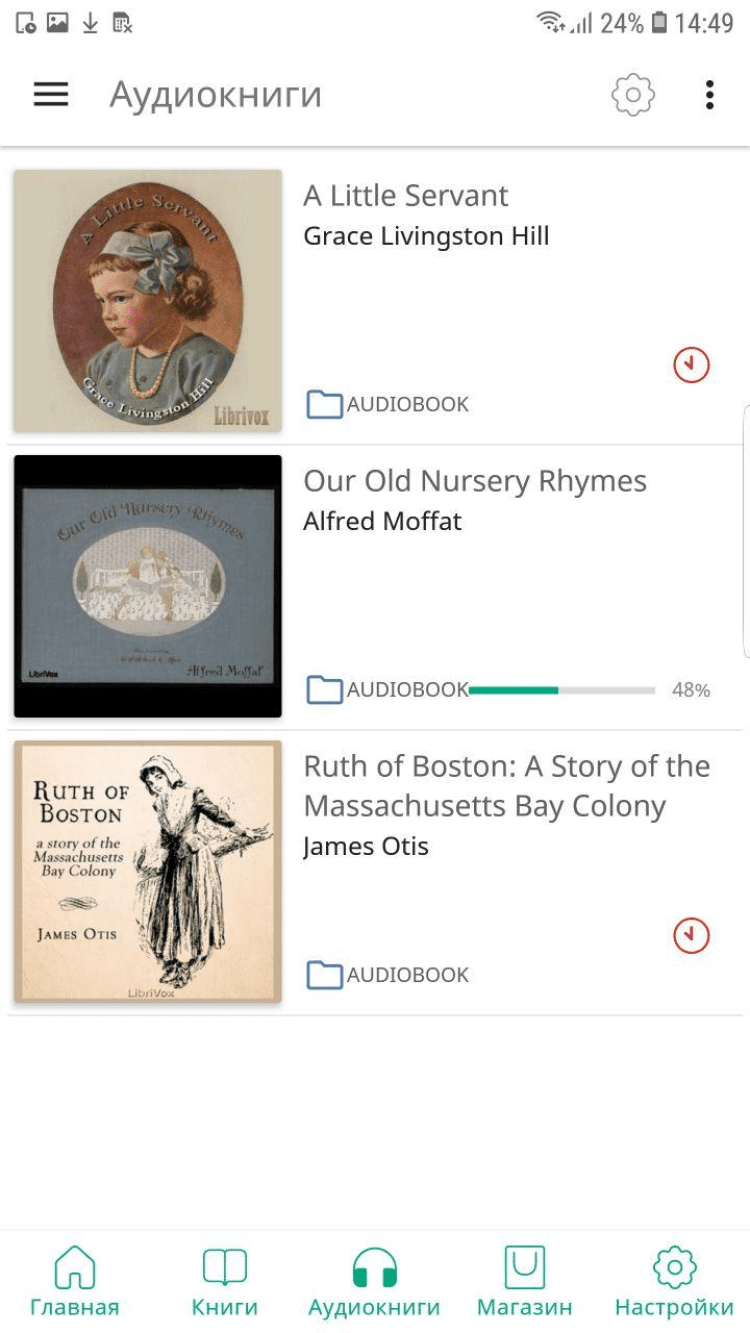
Task: Open notification download icon in status bar
Action: (90, 23)
